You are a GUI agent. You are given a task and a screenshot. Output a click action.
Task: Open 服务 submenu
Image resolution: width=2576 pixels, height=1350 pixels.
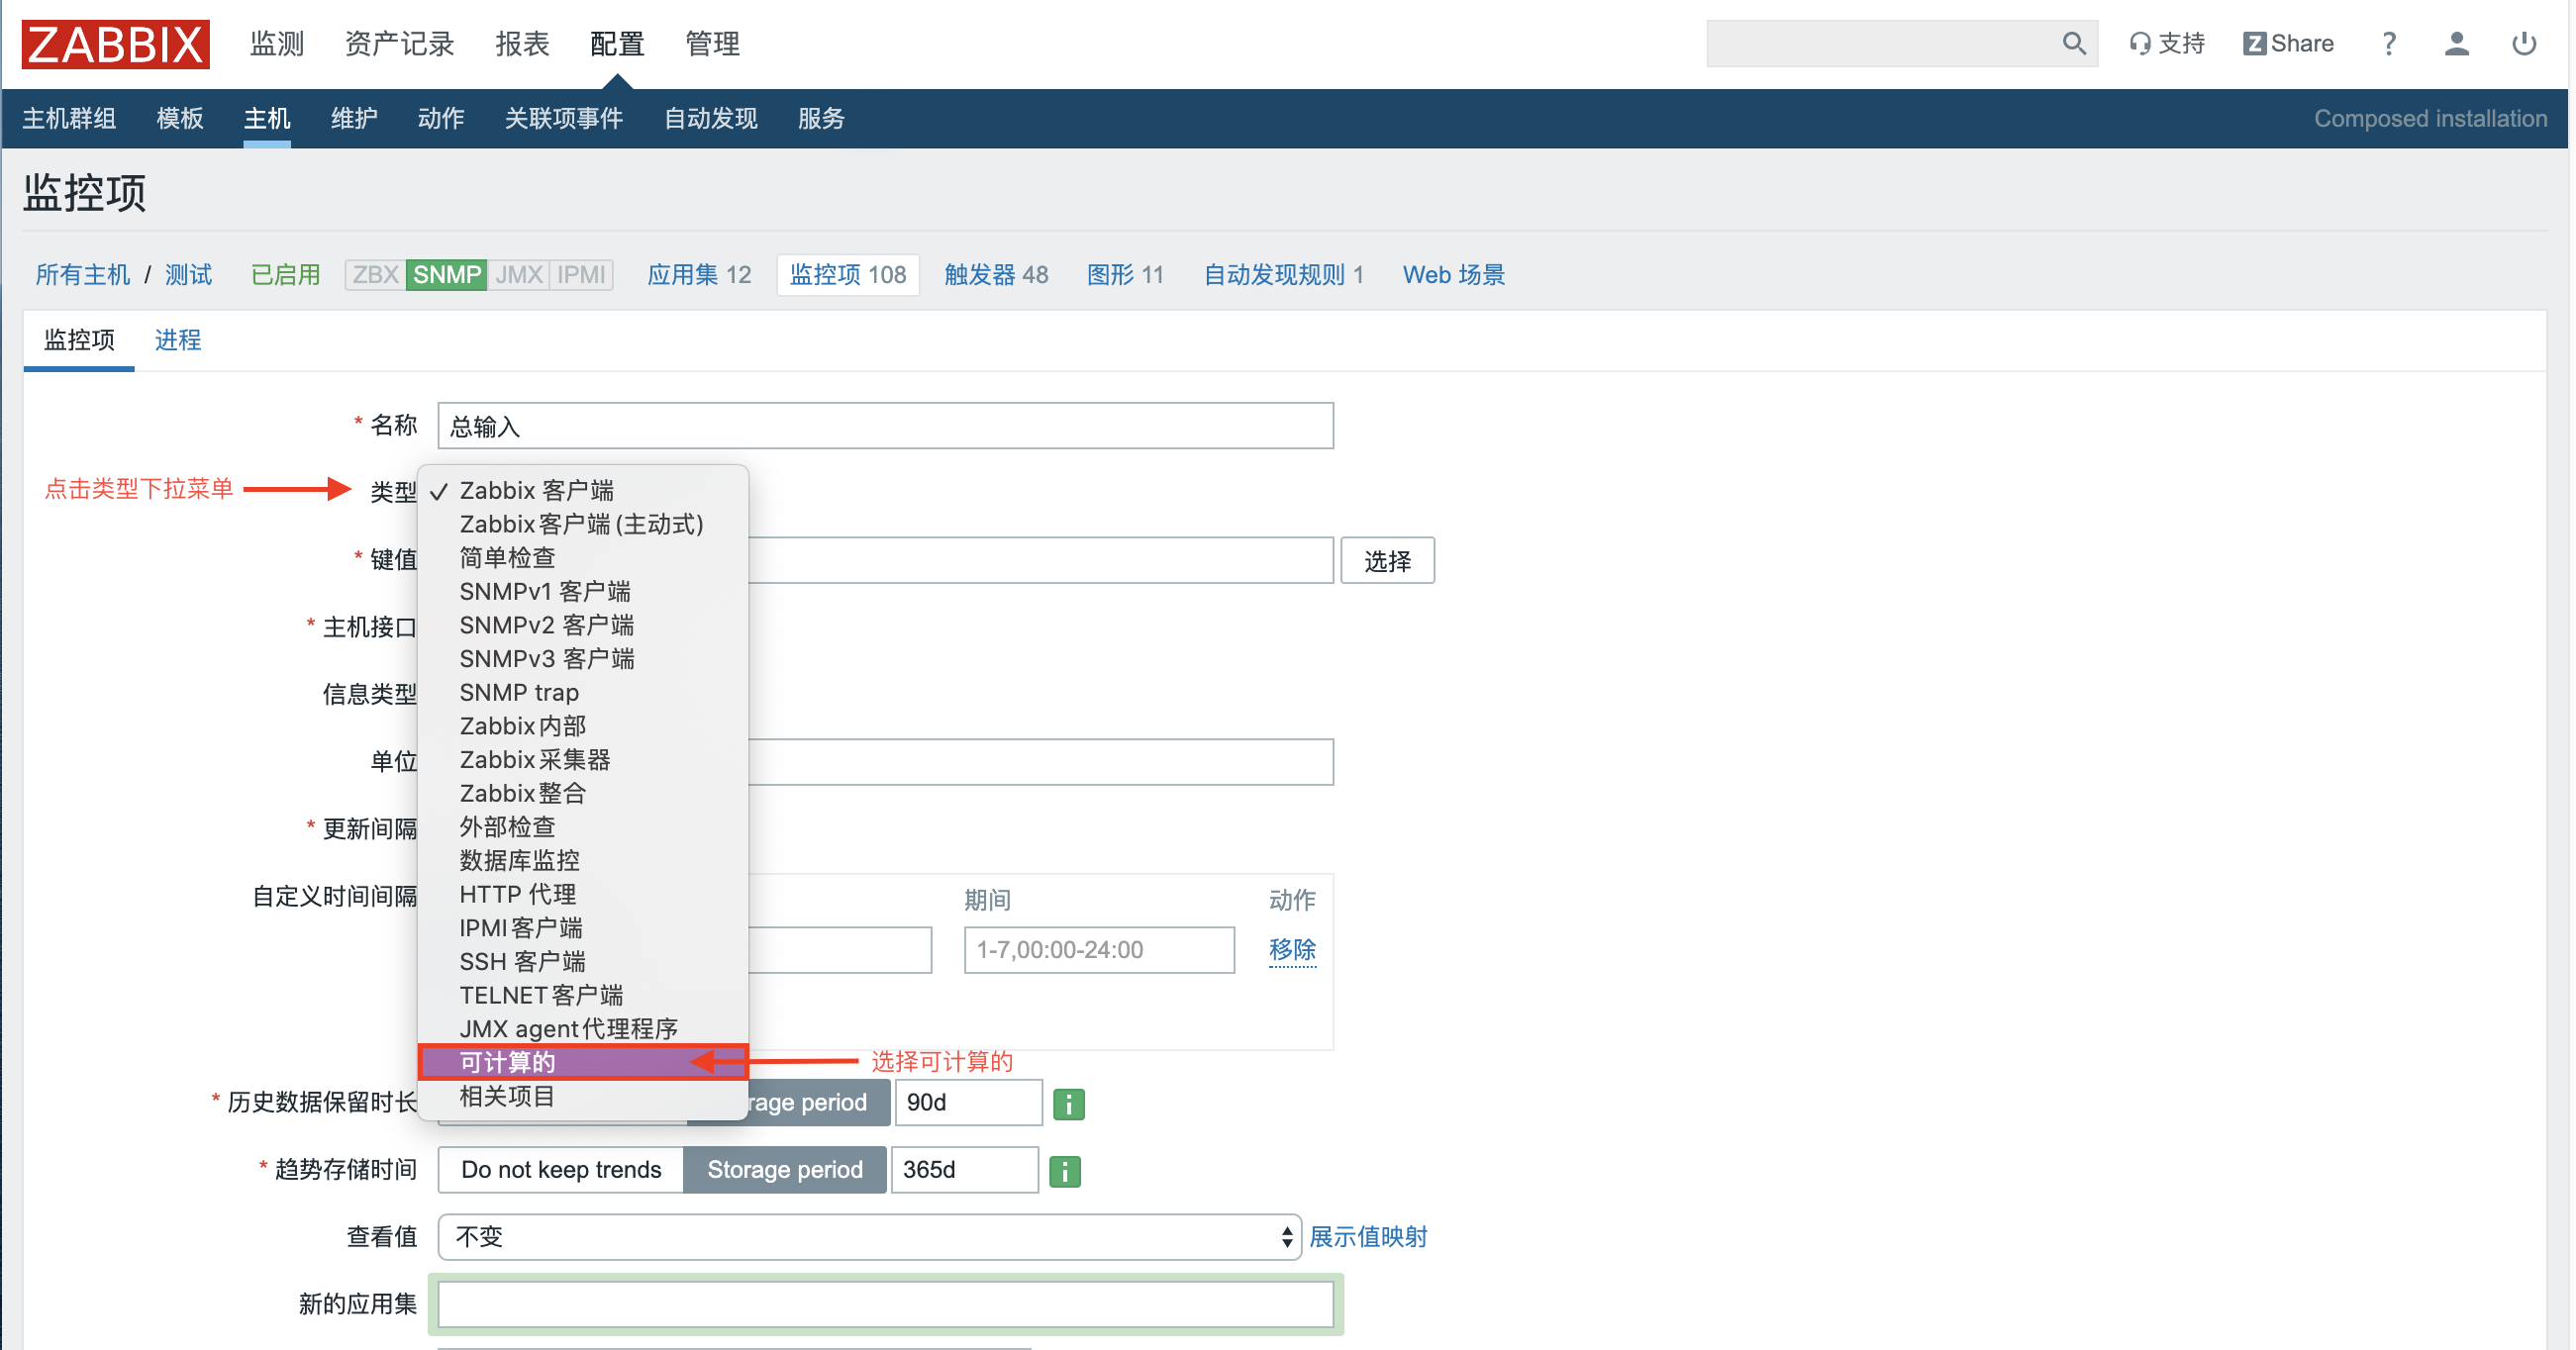(821, 118)
